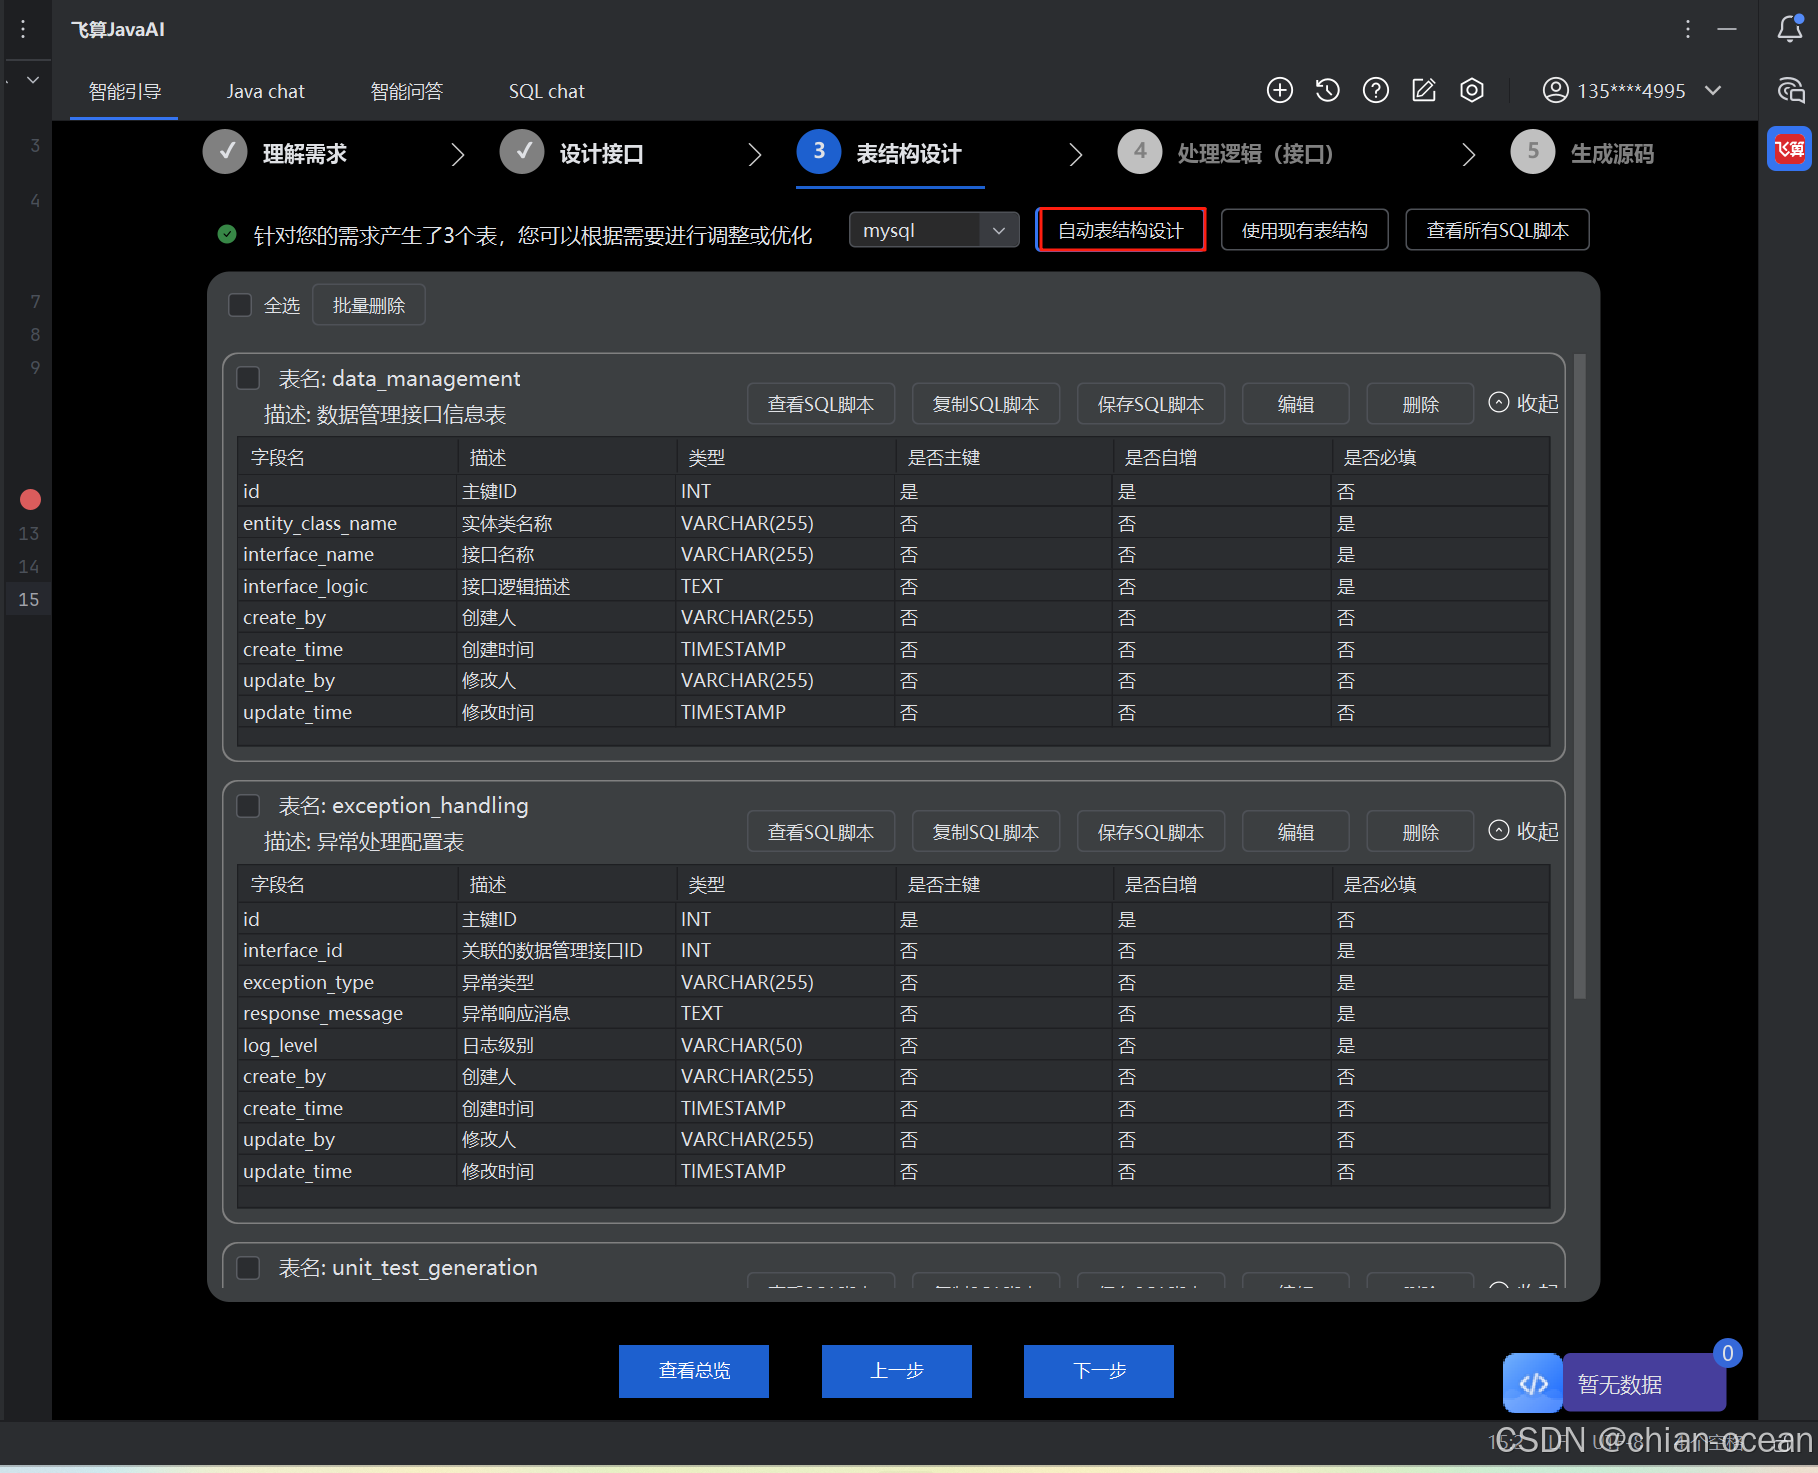
Task: Click the plus circle new session icon
Action: (1279, 91)
